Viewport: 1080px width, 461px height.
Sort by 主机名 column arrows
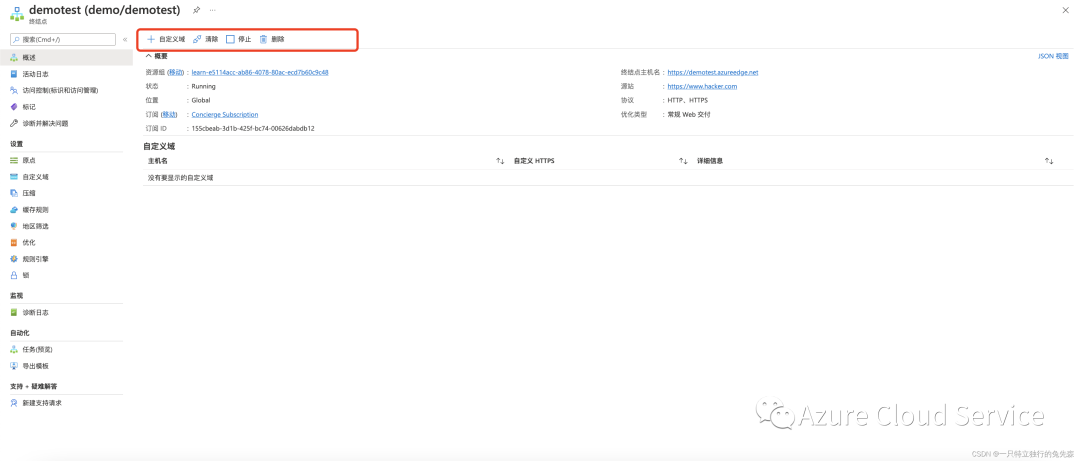pyautogui.click(x=500, y=161)
